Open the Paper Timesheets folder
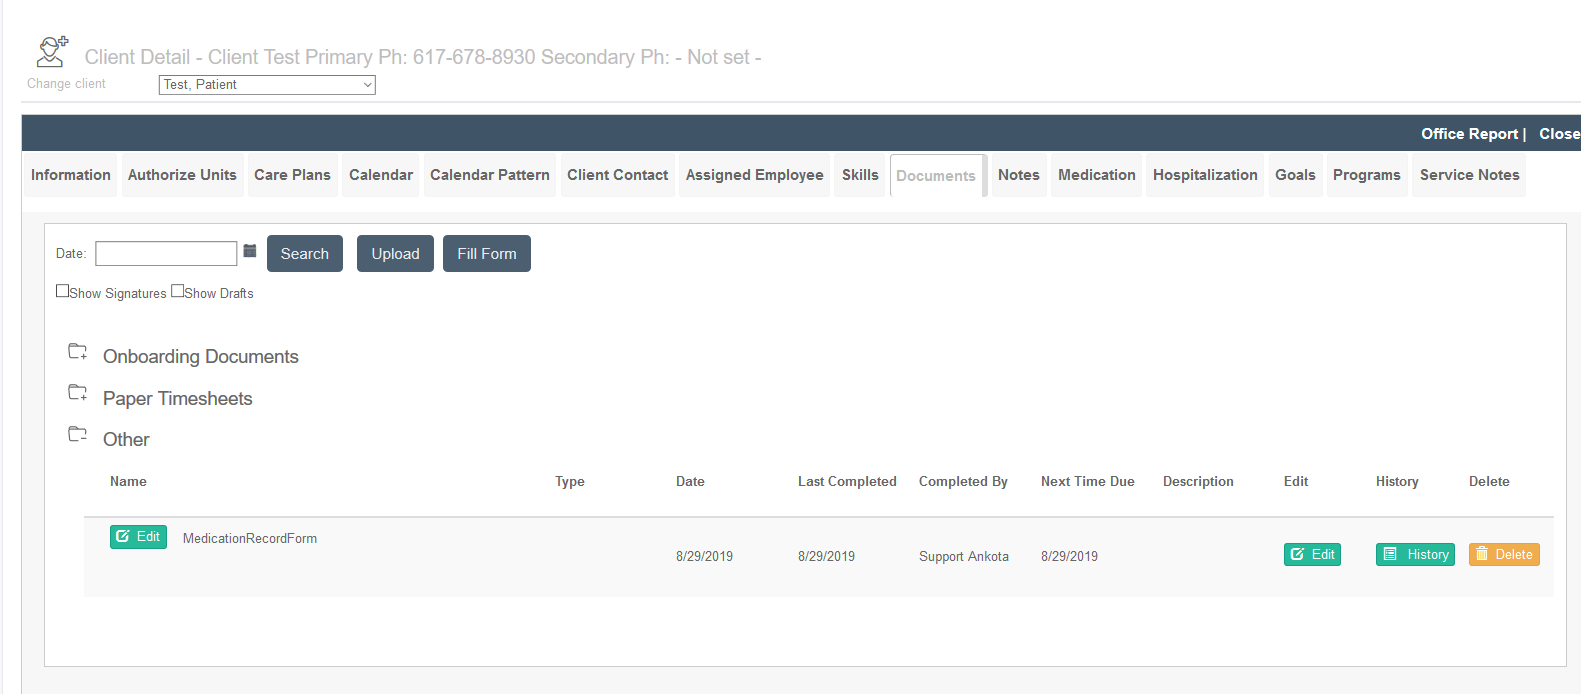 click(x=177, y=399)
